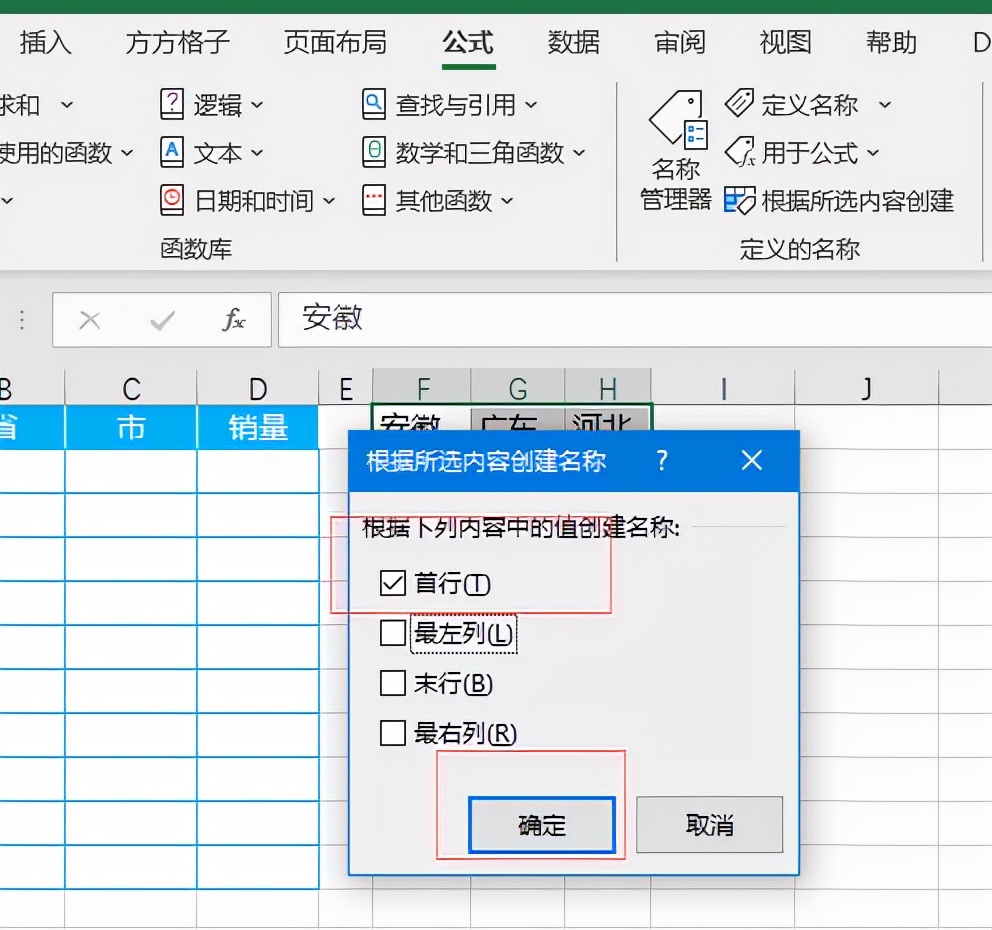The image size is (992, 930).
Task: Switch to the 帮助 tab
Action: coord(891,42)
